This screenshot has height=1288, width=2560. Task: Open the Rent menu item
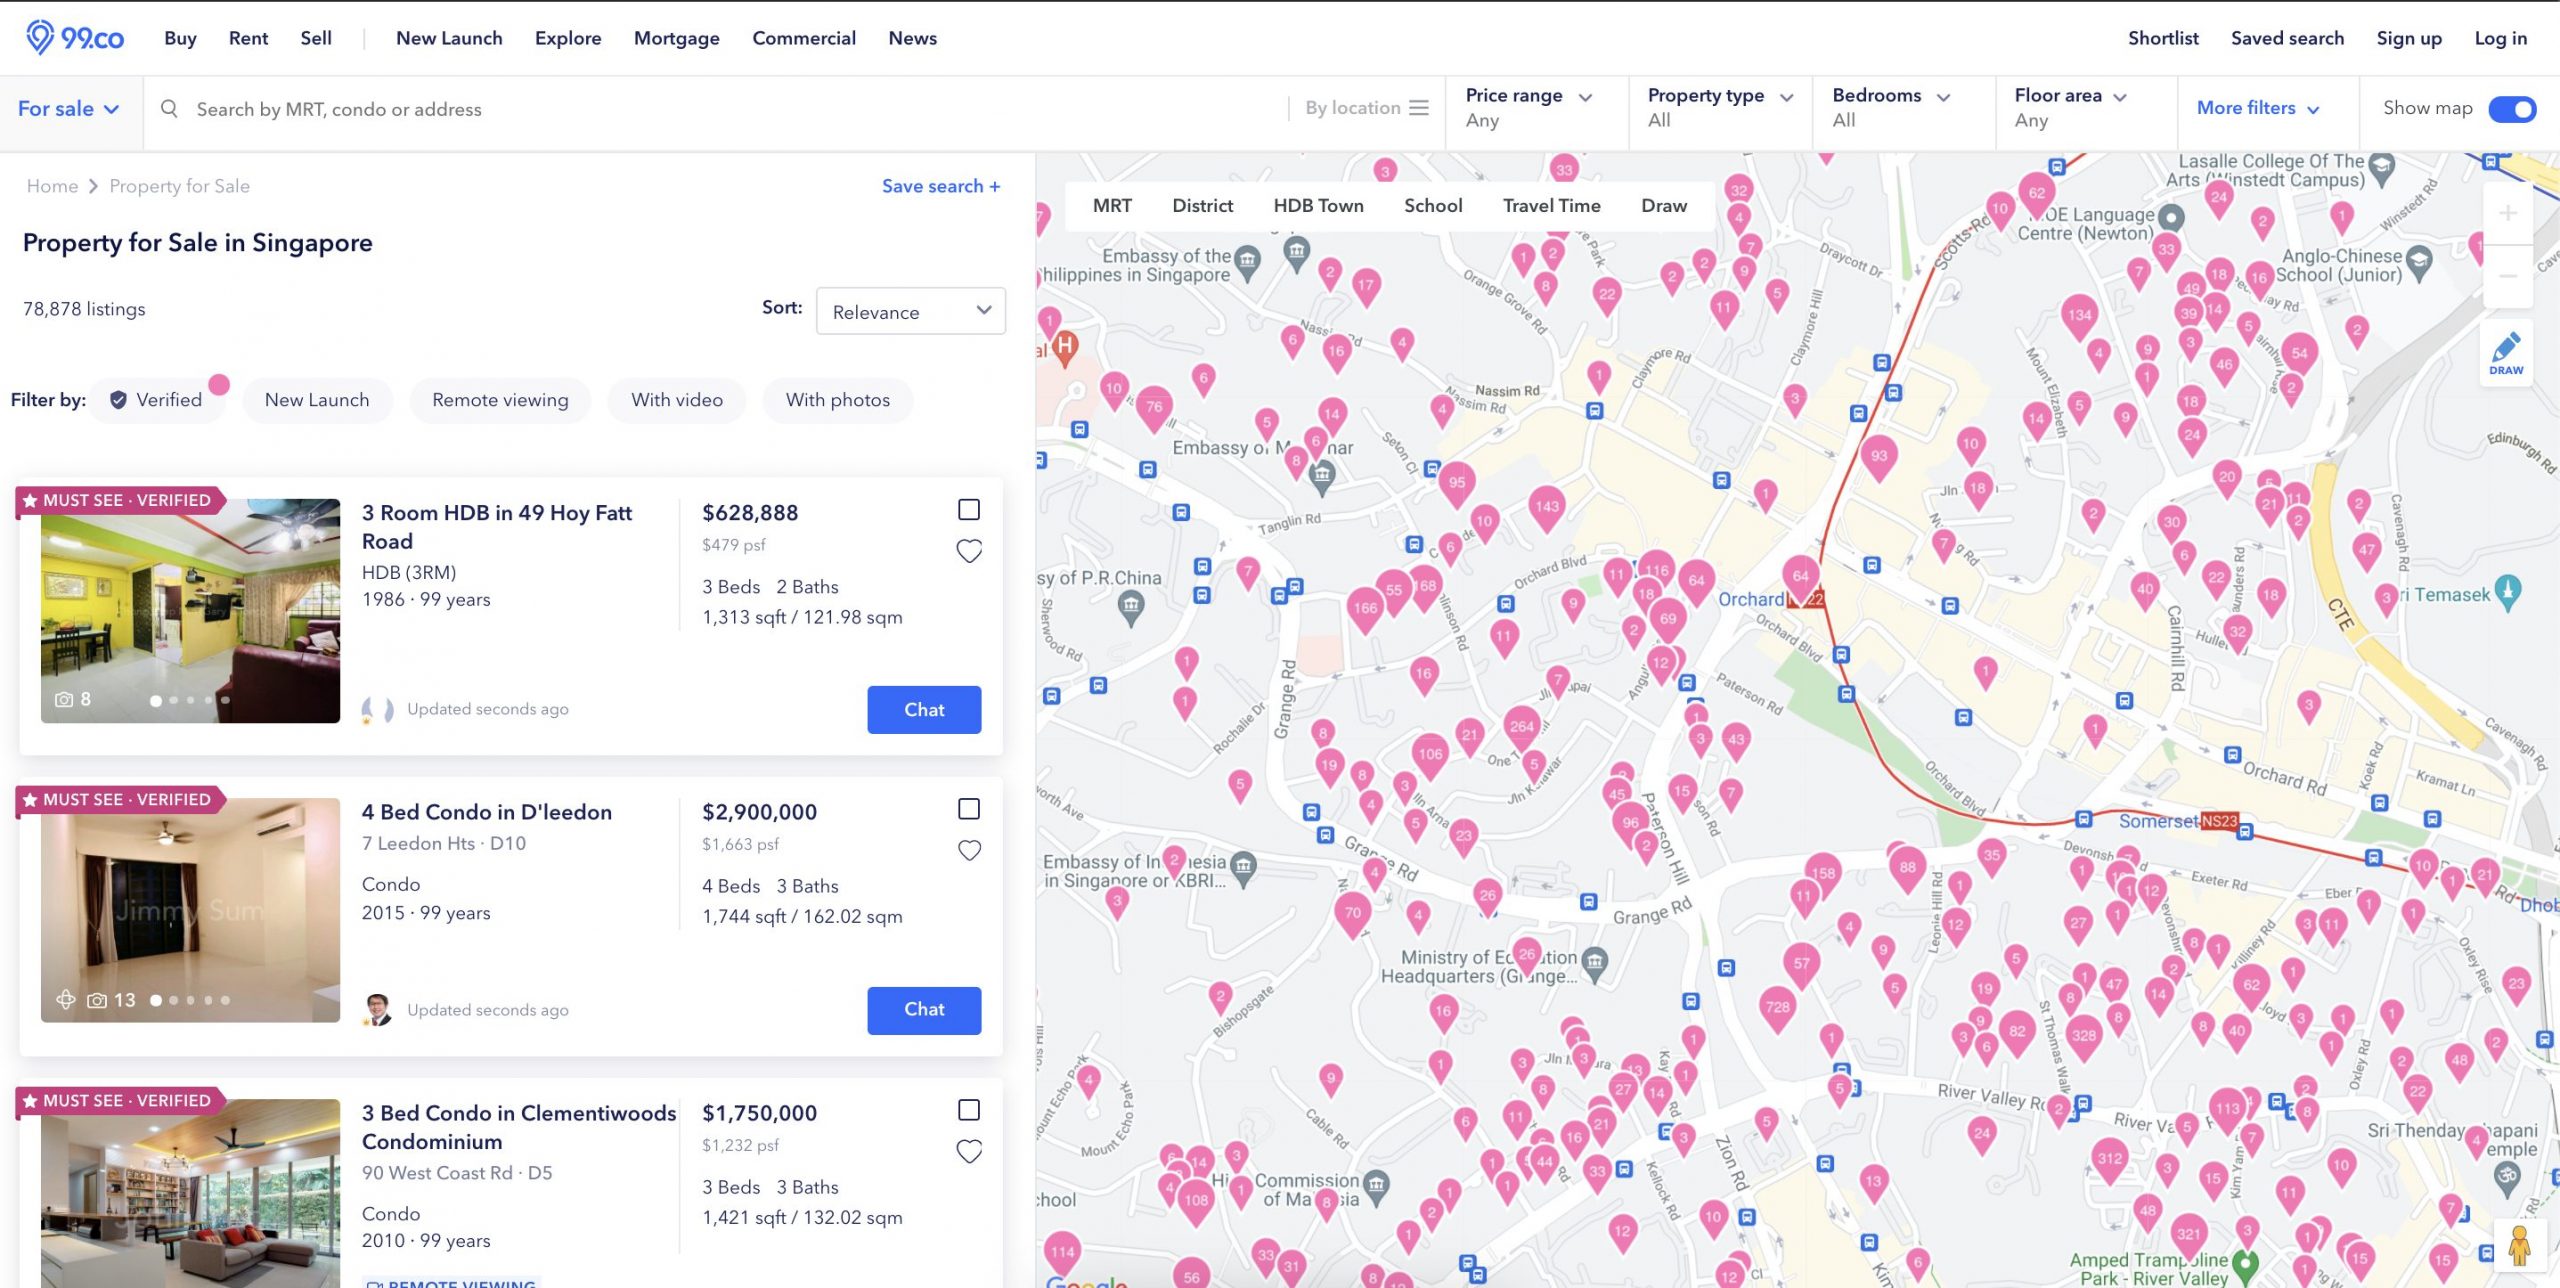coord(248,38)
